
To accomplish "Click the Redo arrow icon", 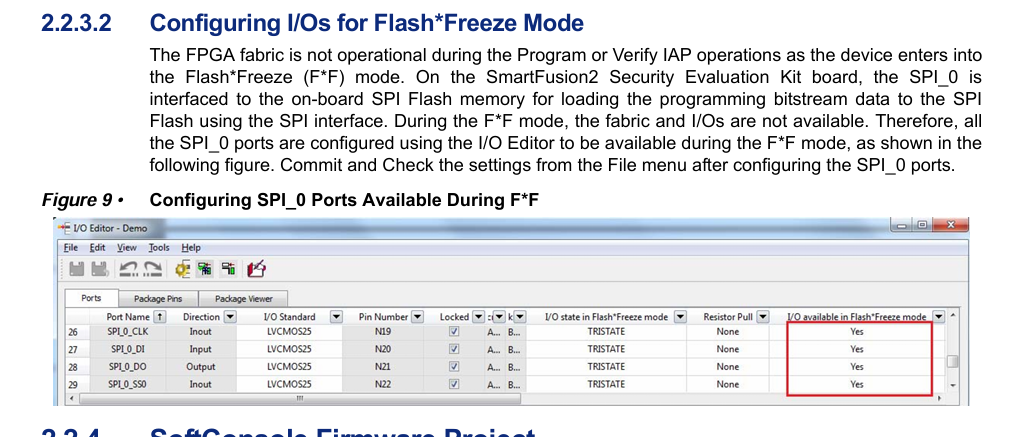I will pyautogui.click(x=153, y=269).
